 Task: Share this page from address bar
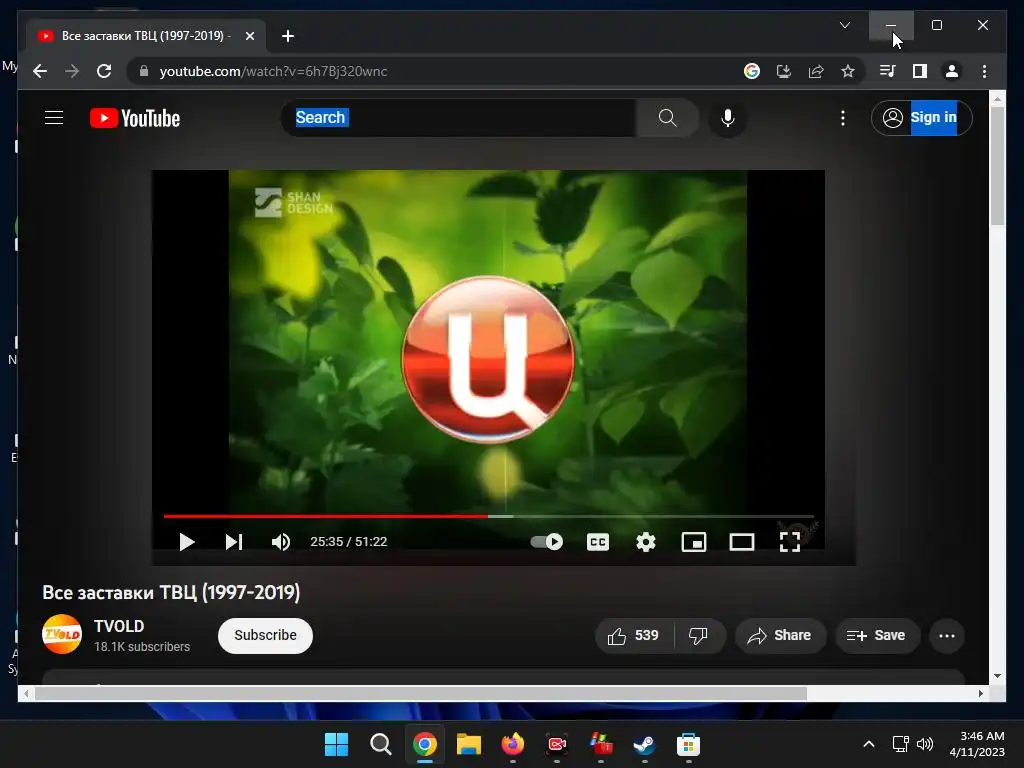pos(816,71)
